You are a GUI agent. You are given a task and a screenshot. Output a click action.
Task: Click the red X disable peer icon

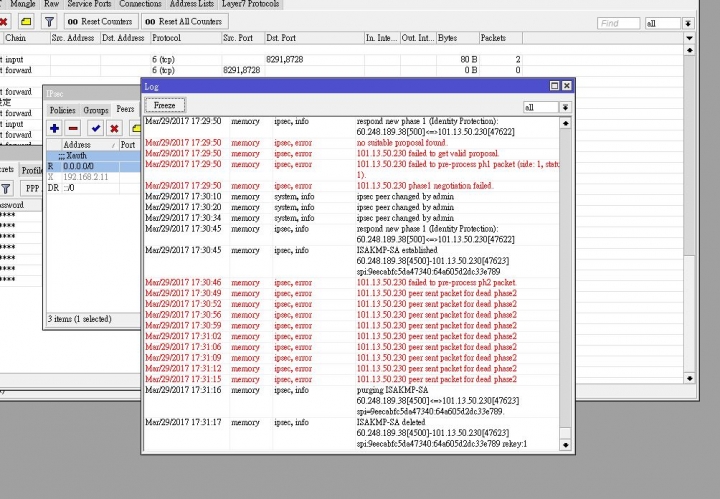point(114,128)
